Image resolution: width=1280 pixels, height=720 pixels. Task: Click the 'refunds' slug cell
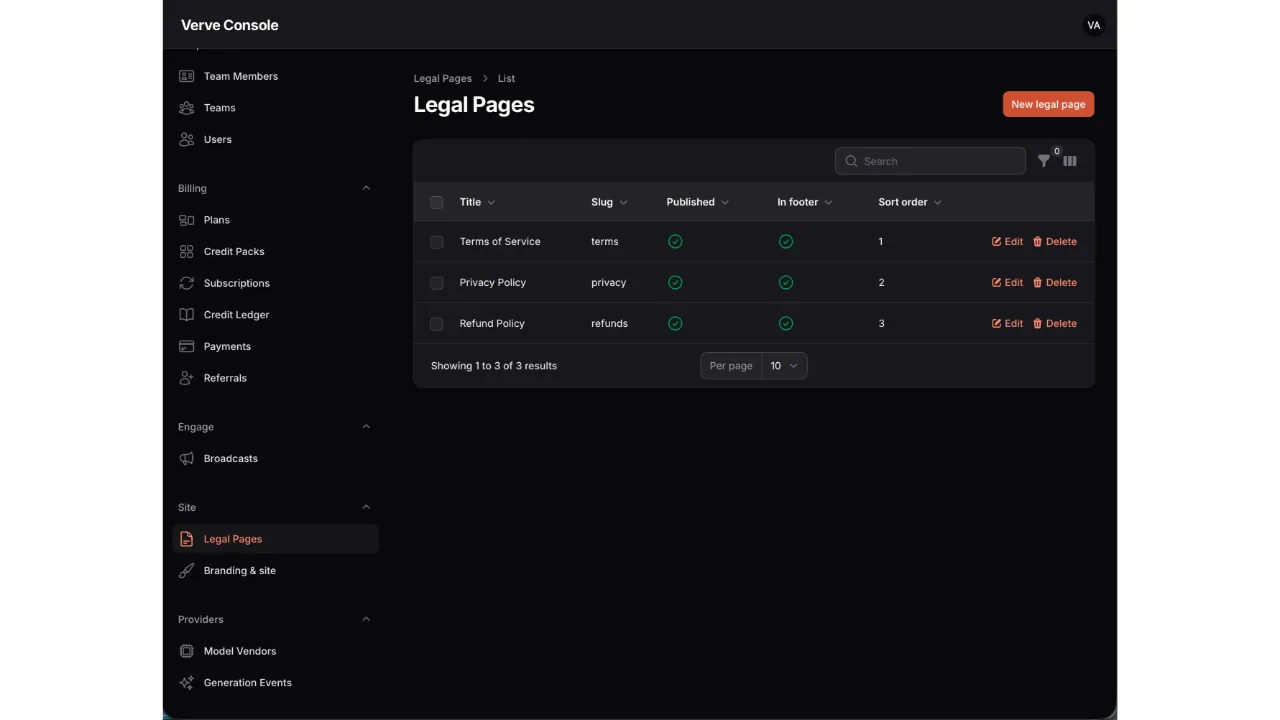(609, 324)
